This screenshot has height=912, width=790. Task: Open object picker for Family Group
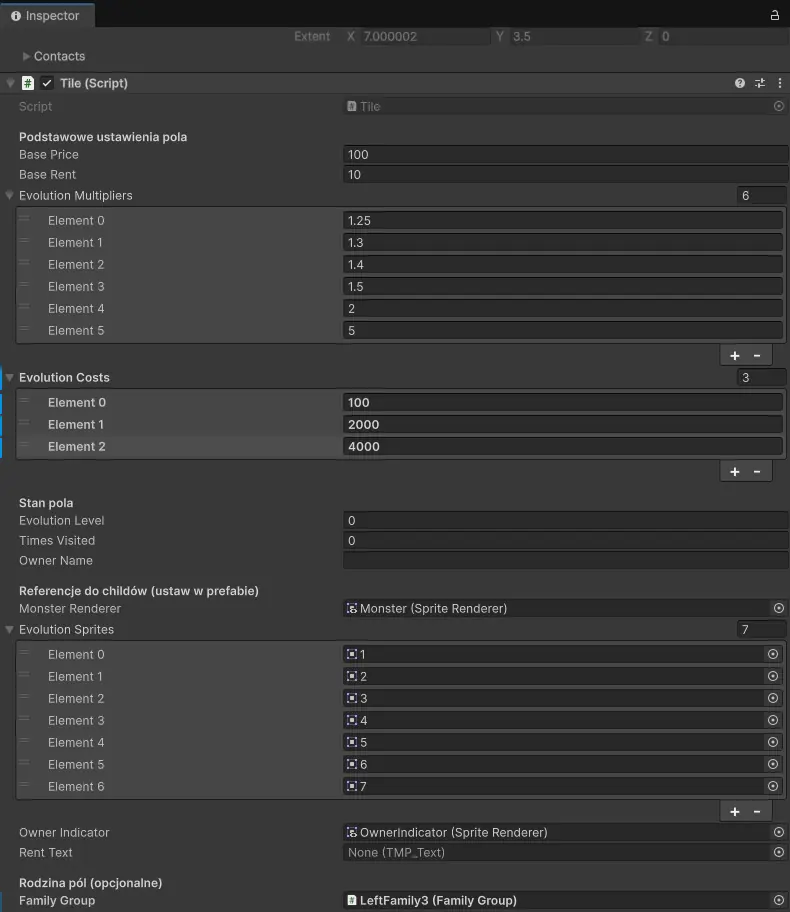tap(778, 900)
